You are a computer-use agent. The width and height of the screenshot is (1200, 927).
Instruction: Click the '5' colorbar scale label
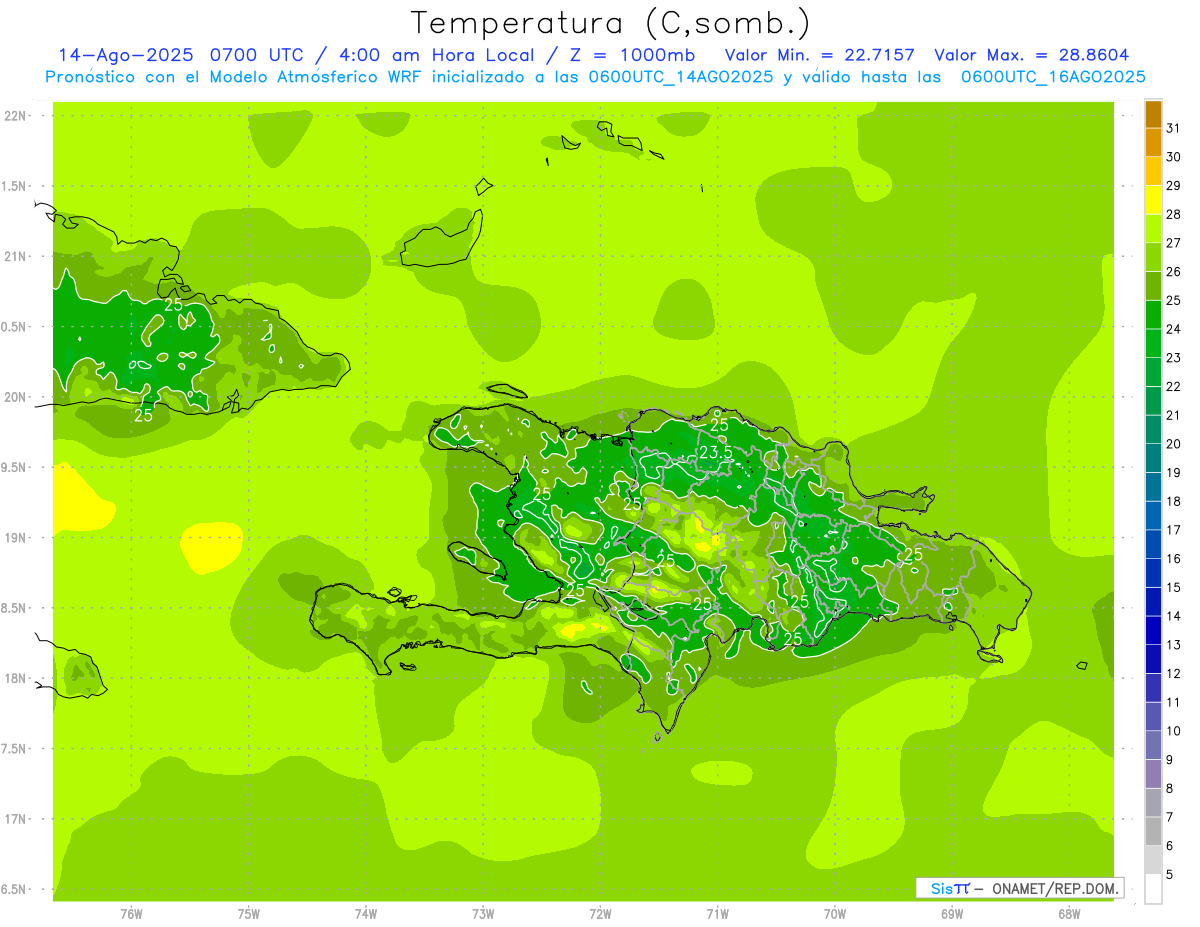[x=1171, y=875]
